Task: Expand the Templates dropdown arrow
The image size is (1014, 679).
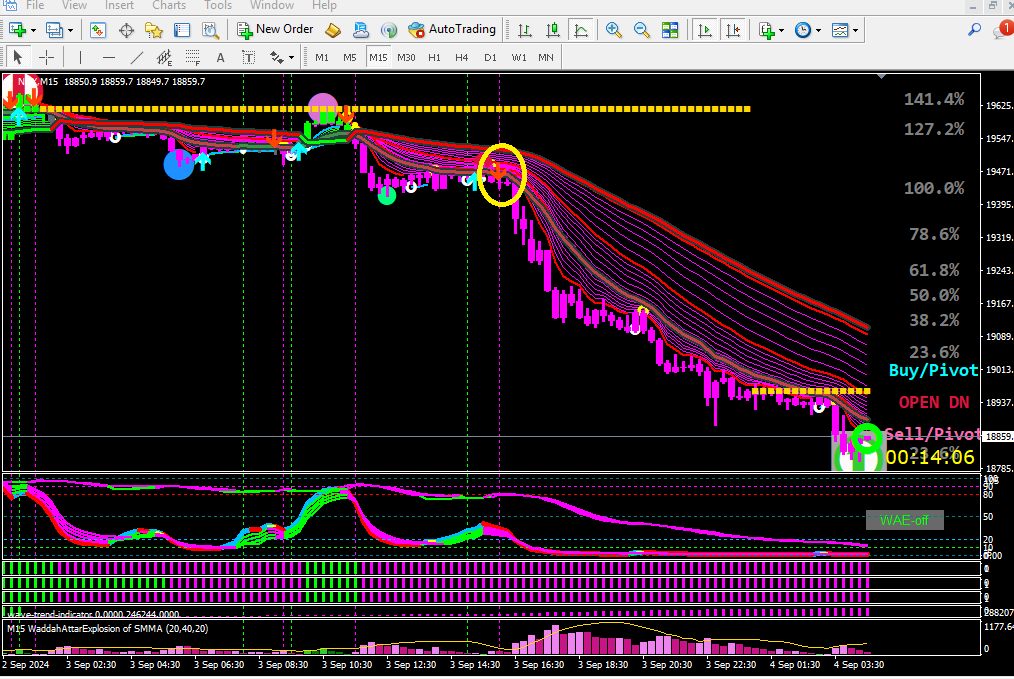Action: [x=856, y=30]
